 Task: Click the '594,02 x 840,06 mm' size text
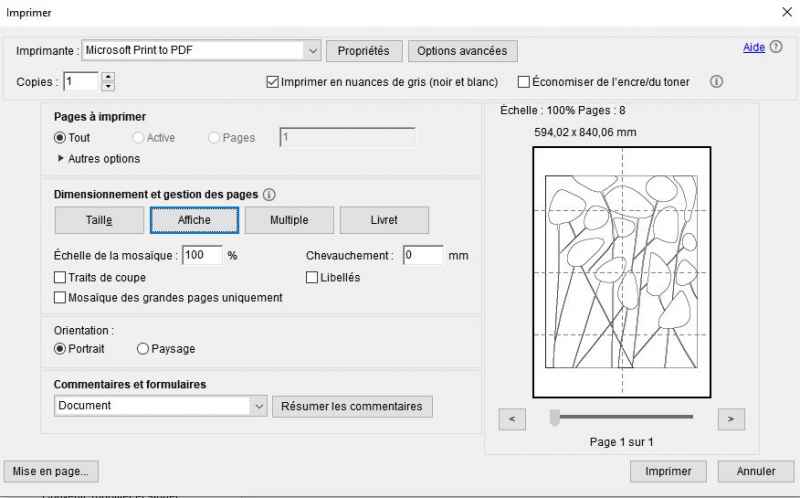pos(585,132)
